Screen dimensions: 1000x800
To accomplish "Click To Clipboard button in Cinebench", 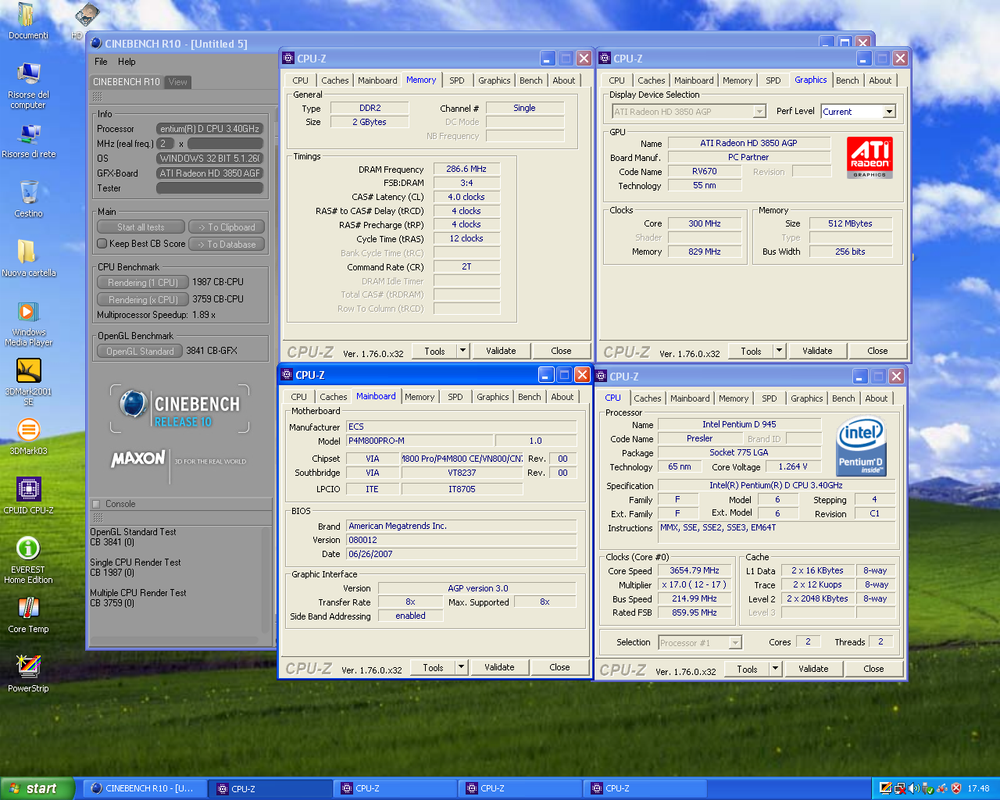I will point(226,226).
